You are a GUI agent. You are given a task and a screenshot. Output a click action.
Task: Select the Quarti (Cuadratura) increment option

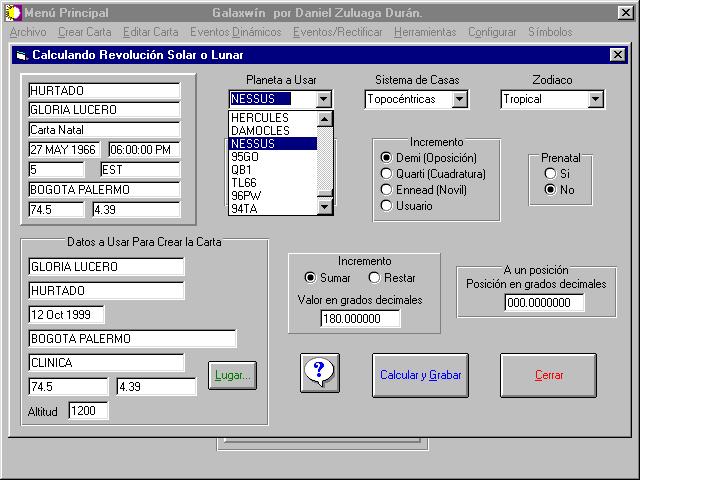[x=386, y=173]
